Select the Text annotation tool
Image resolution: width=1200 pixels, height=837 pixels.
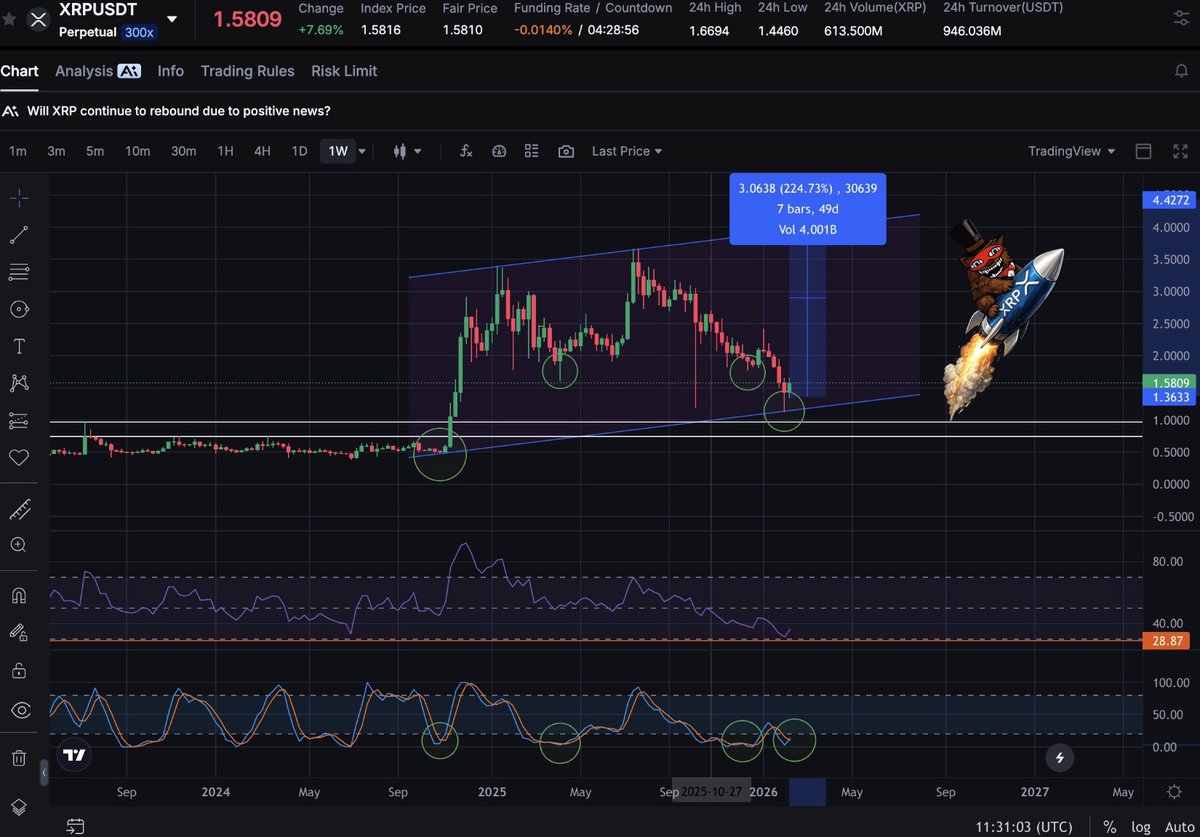pyautogui.click(x=18, y=346)
